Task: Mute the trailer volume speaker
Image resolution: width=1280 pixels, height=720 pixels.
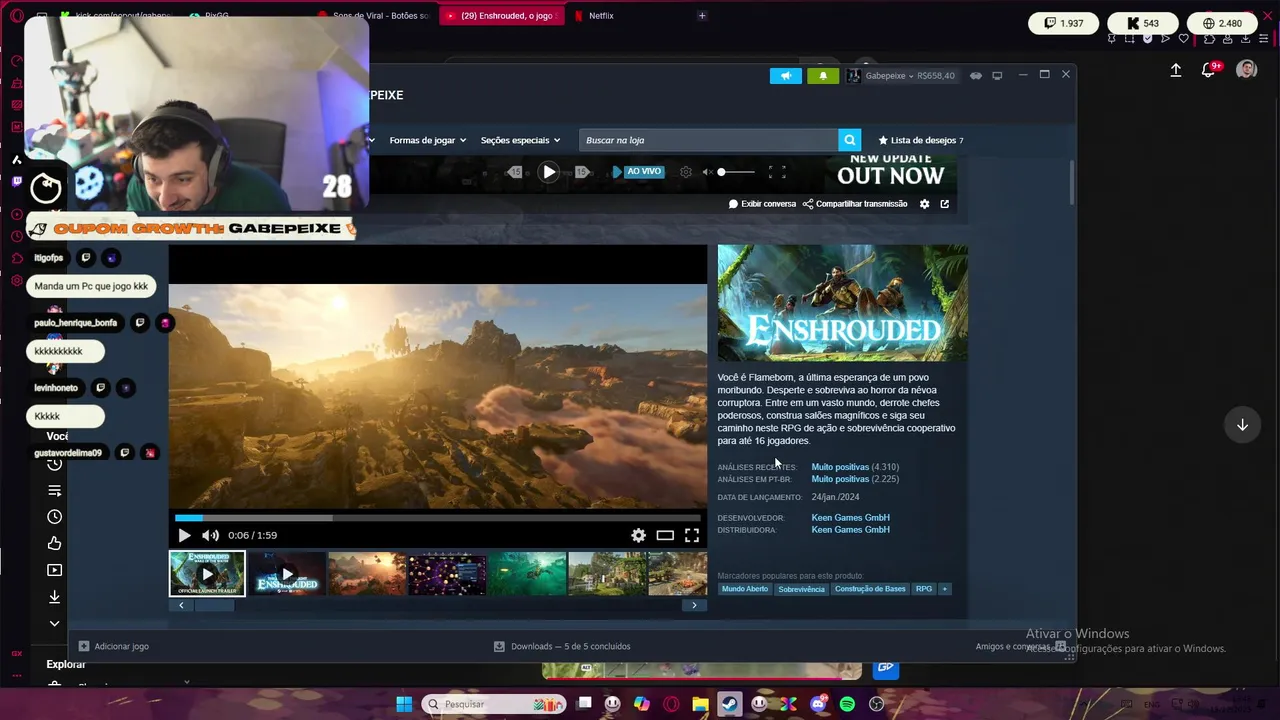Action: 210,536
